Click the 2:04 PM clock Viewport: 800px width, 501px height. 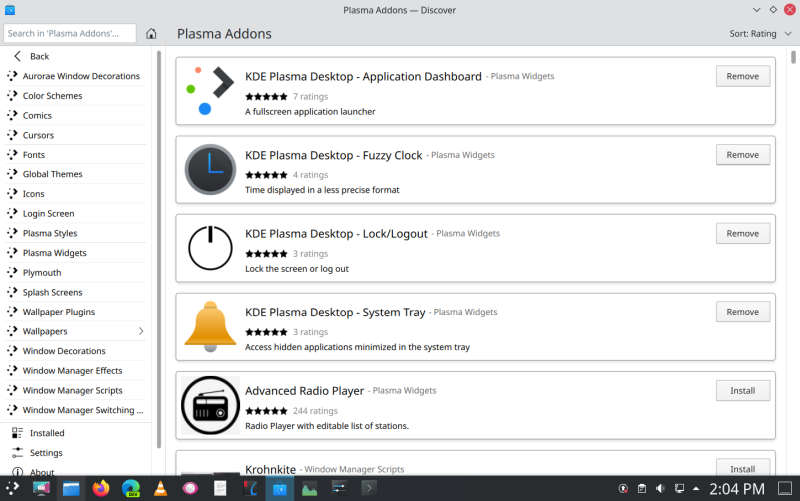[737, 489]
